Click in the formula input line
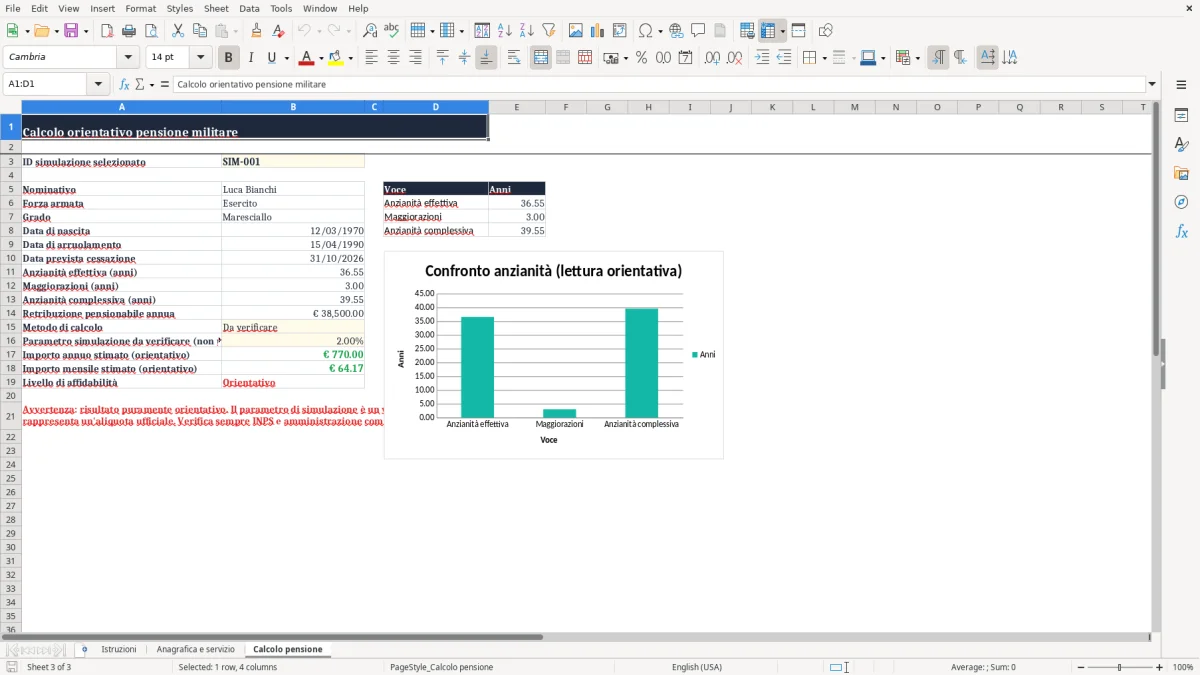Viewport: 1200px width, 675px height. [658, 84]
